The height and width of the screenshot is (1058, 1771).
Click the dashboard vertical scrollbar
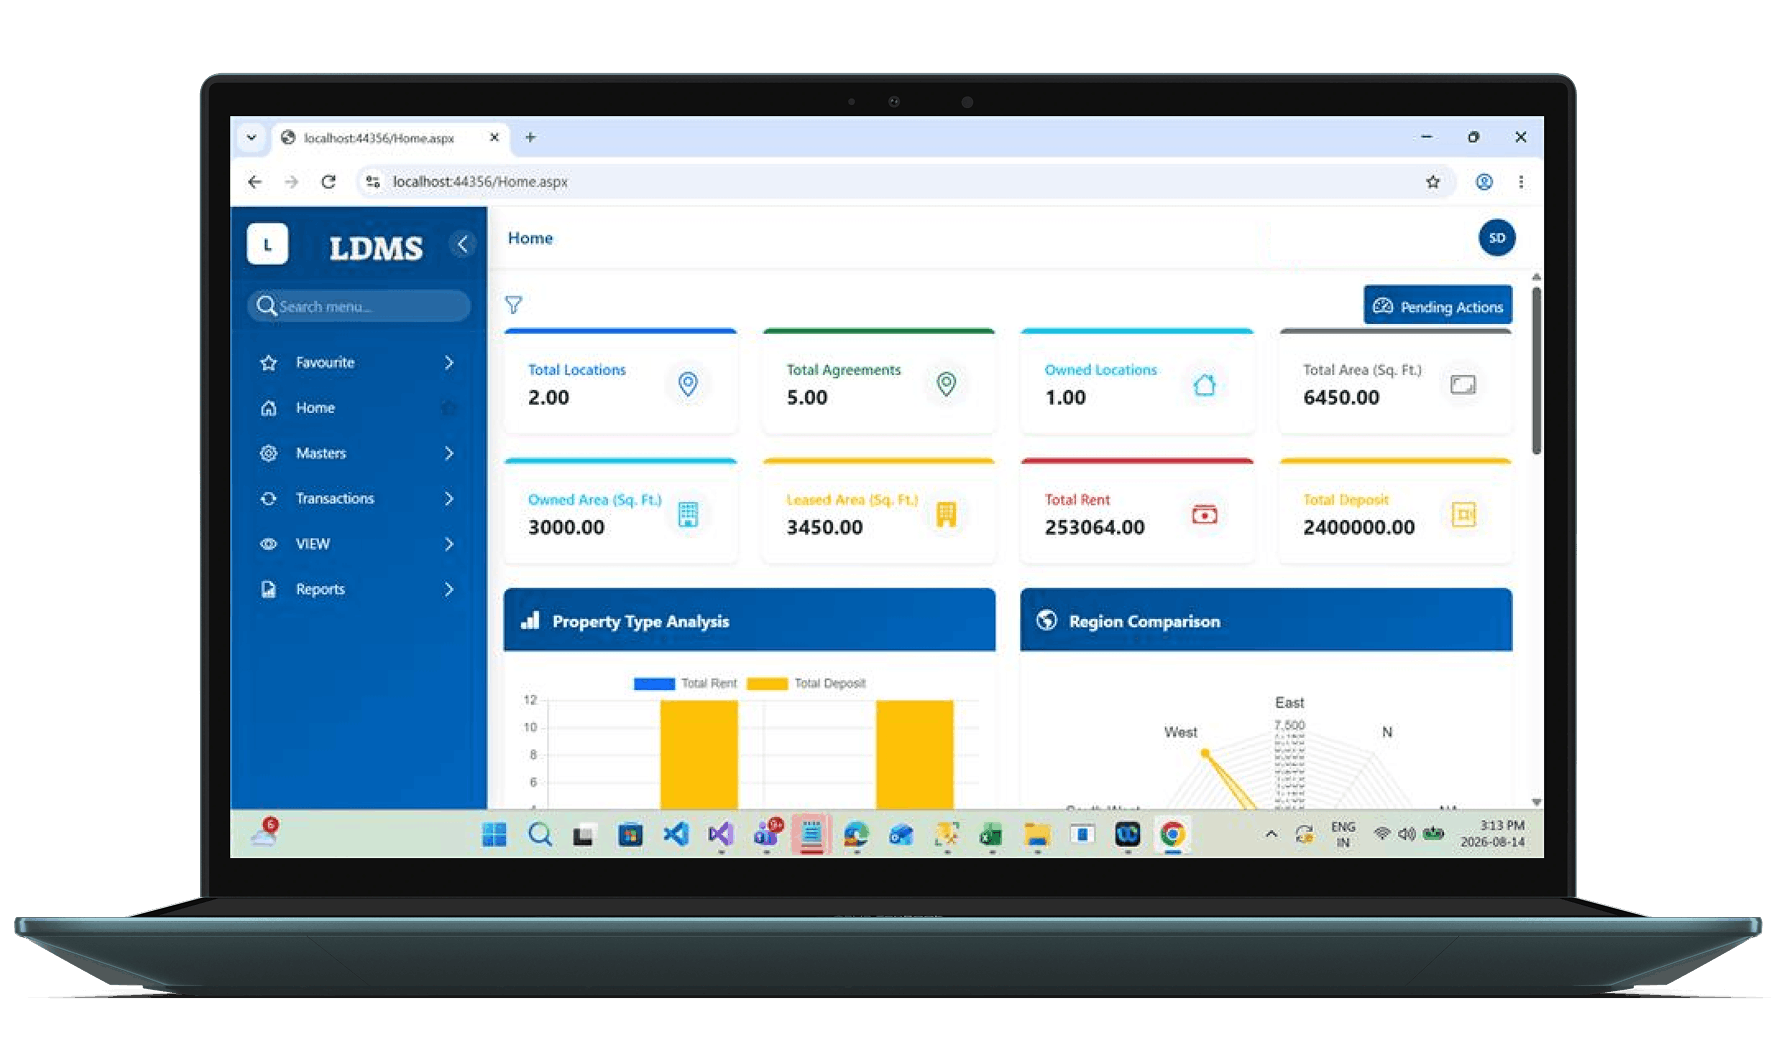tap(1536, 371)
